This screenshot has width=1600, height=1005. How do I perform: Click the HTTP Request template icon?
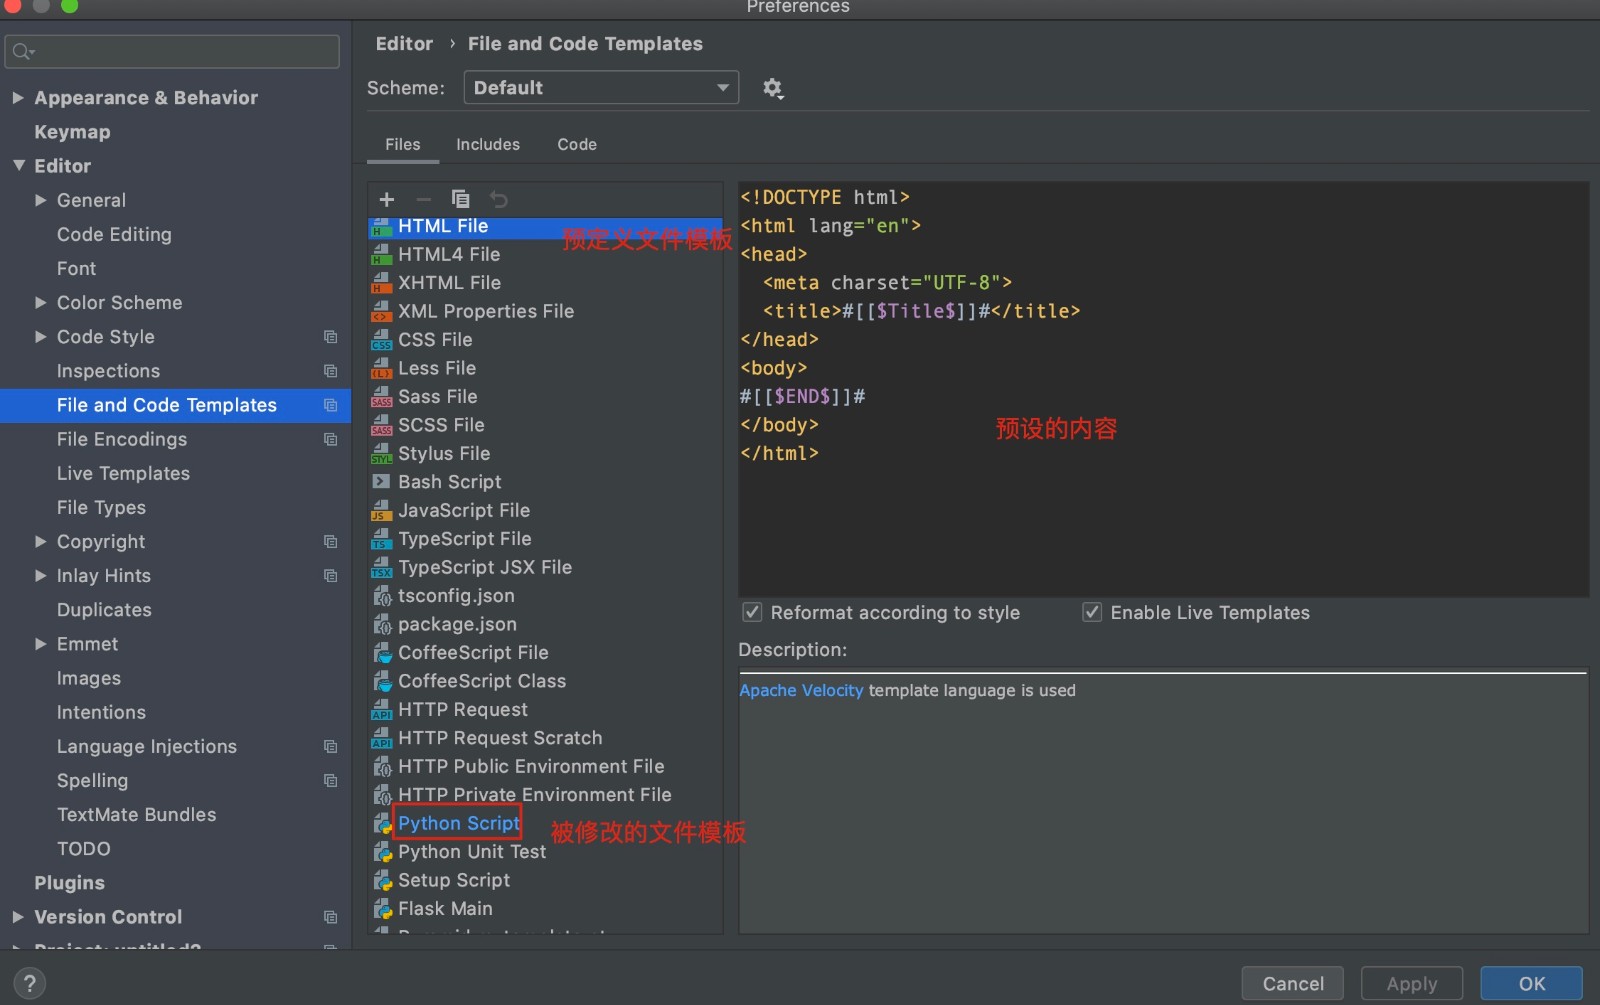[x=381, y=710]
